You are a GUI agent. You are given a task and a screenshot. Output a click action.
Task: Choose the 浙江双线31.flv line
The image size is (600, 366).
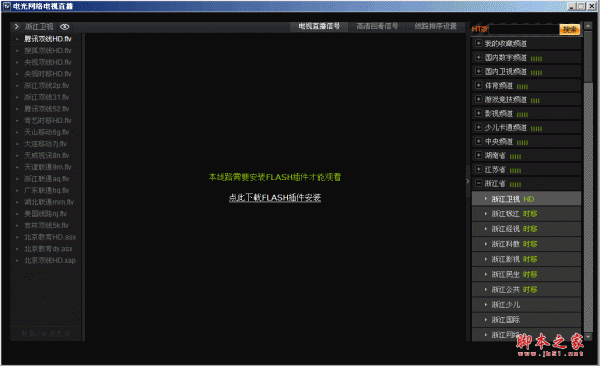coord(47,97)
